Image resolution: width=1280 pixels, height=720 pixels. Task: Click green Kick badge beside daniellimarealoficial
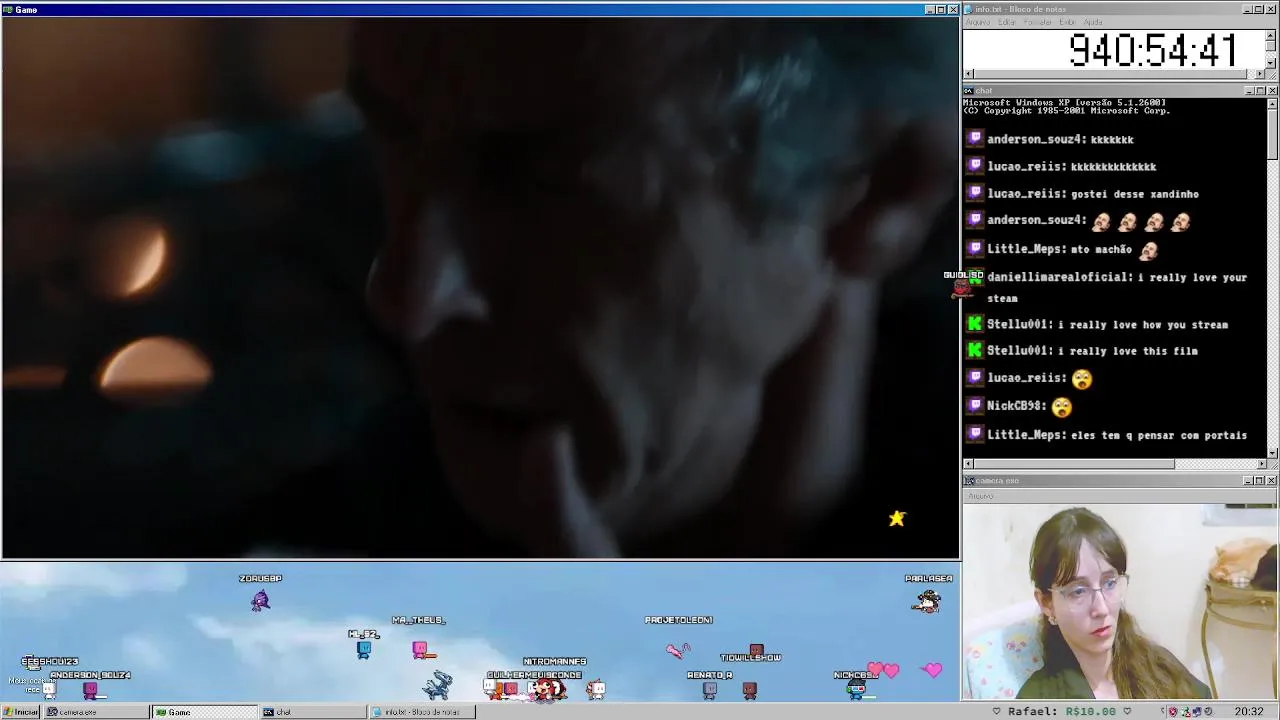click(x=975, y=277)
